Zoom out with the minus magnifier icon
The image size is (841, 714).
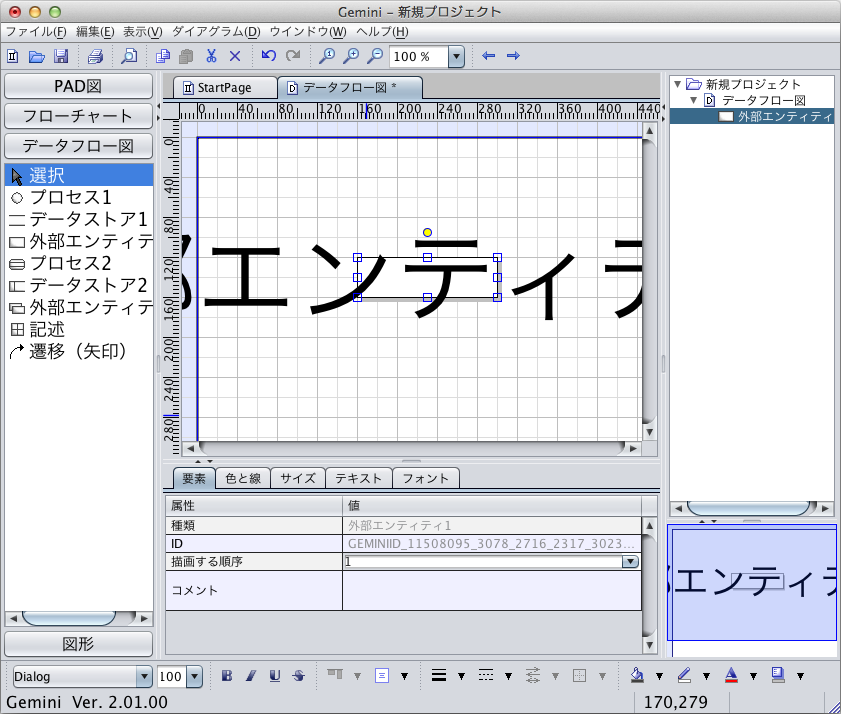click(375, 56)
